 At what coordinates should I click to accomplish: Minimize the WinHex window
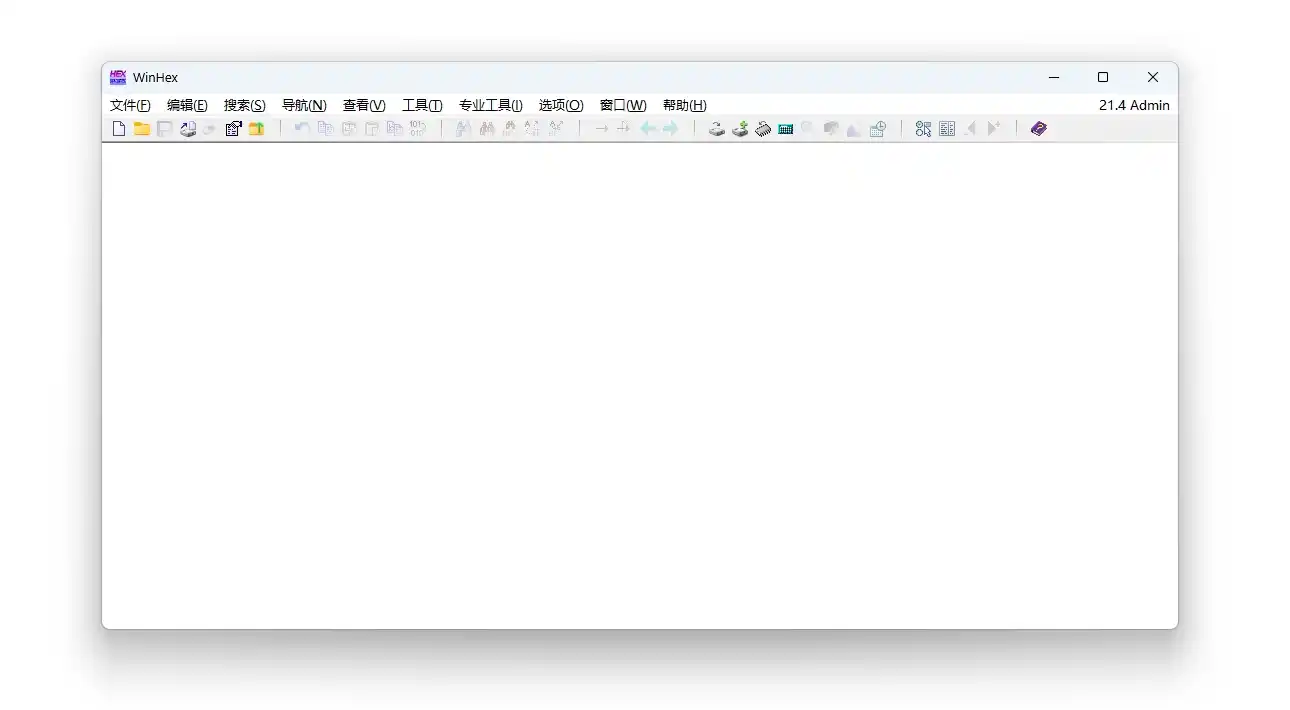pyautogui.click(x=1054, y=77)
